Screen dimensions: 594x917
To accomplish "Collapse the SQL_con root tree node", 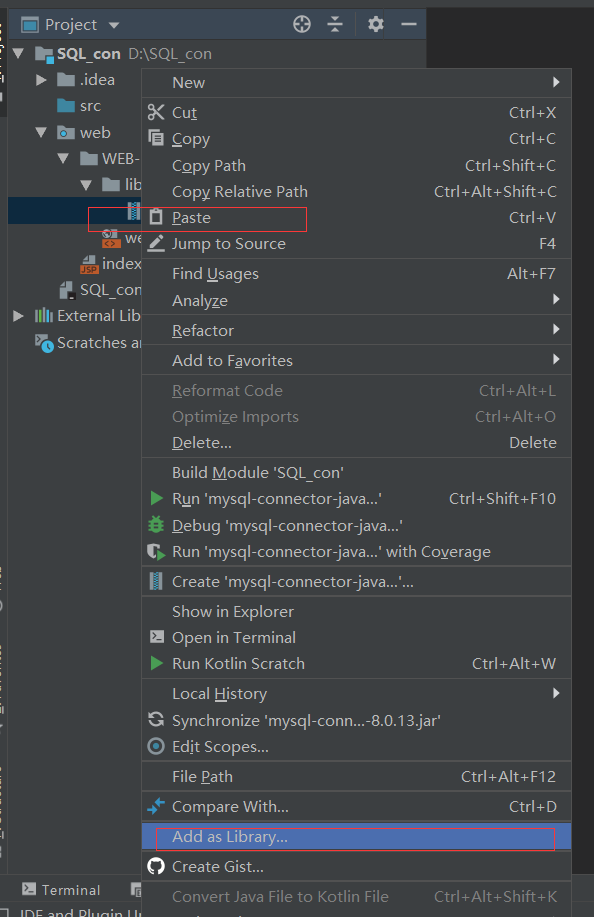I will [19, 54].
